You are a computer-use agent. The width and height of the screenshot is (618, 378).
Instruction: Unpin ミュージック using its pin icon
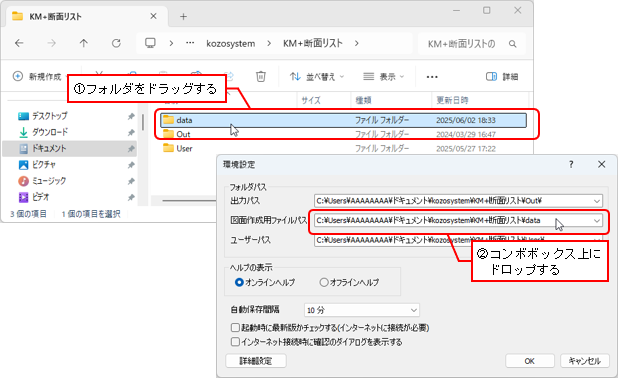click(131, 181)
